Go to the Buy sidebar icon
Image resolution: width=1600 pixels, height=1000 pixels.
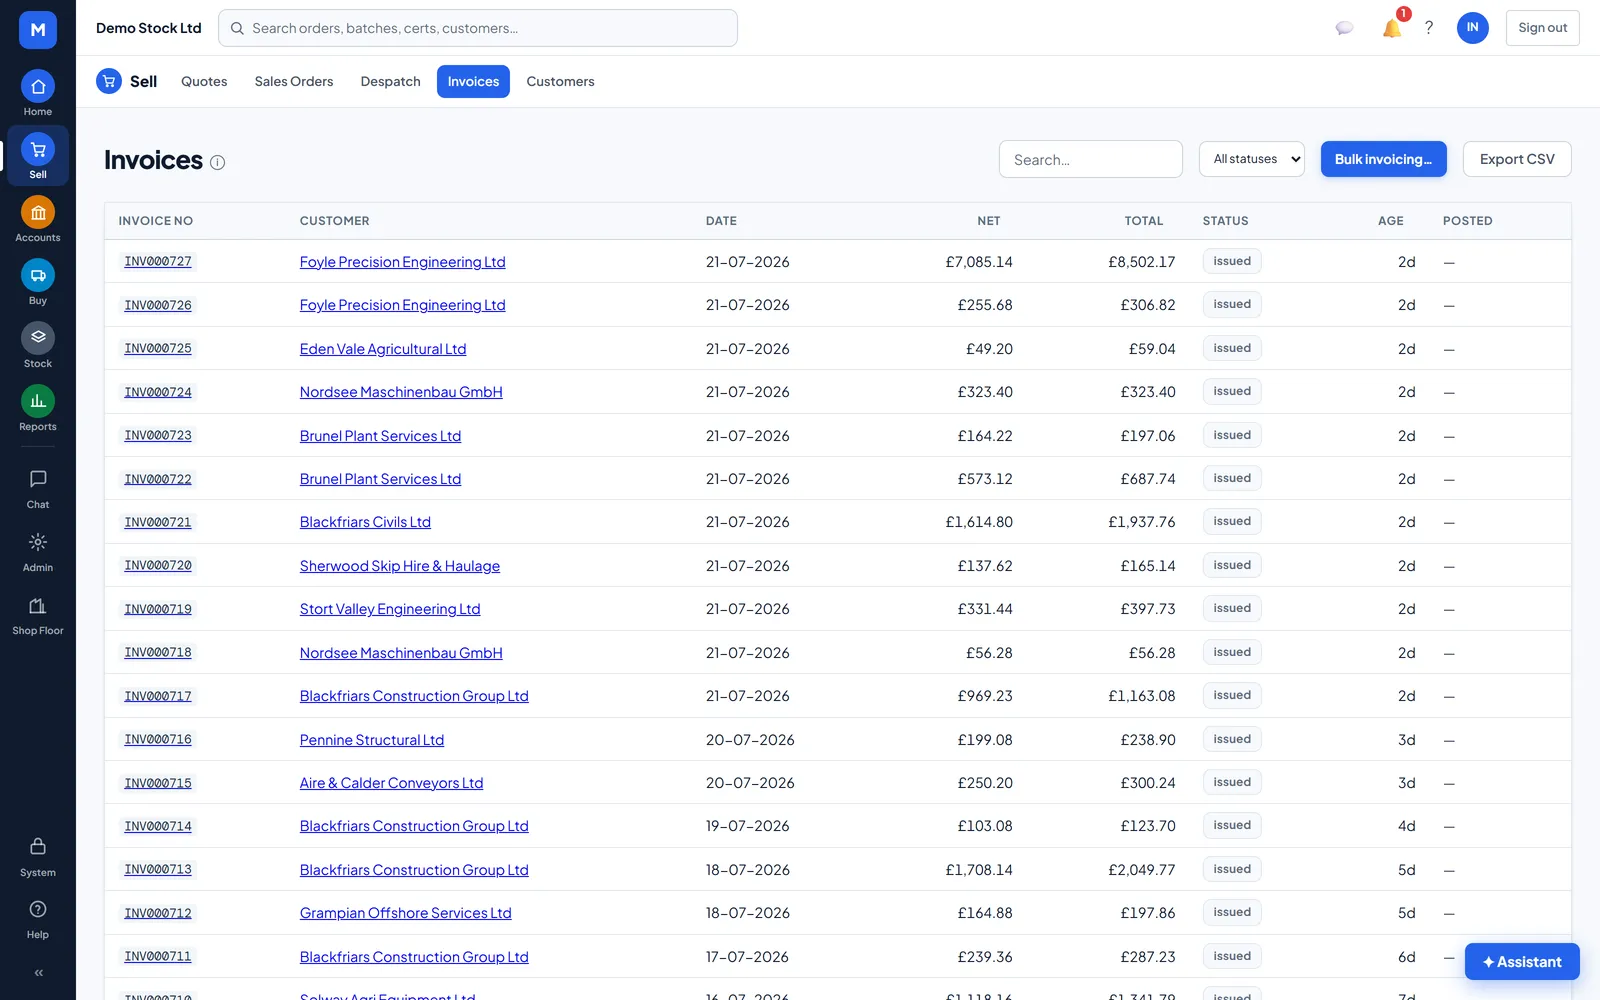[x=38, y=276]
